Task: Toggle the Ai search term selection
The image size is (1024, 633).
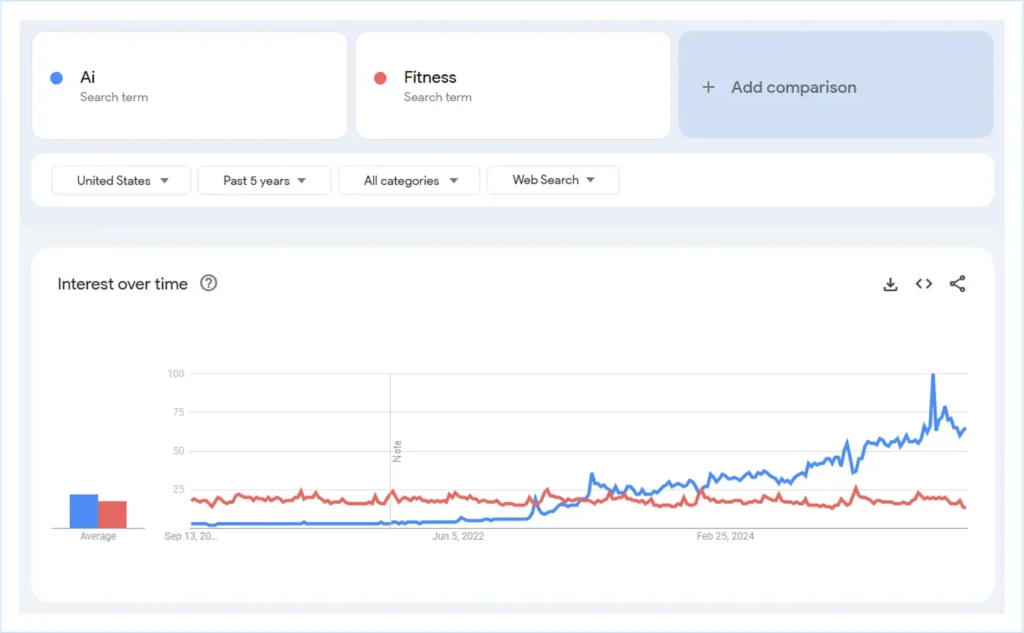Action: (x=188, y=84)
